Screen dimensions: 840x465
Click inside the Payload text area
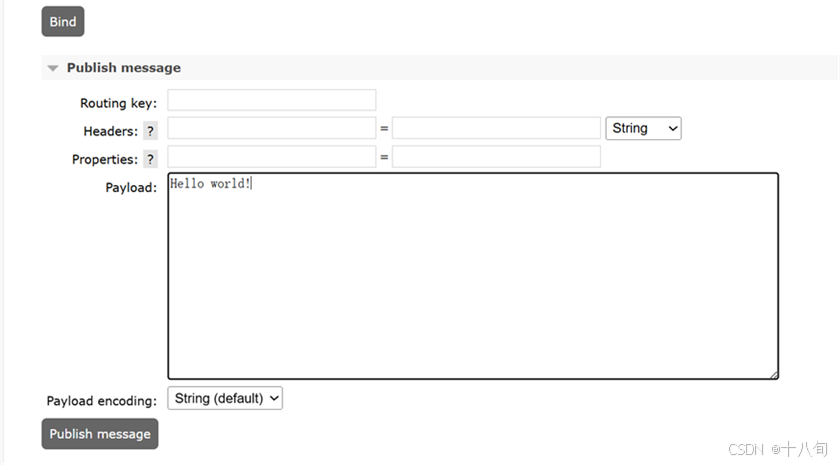click(473, 276)
